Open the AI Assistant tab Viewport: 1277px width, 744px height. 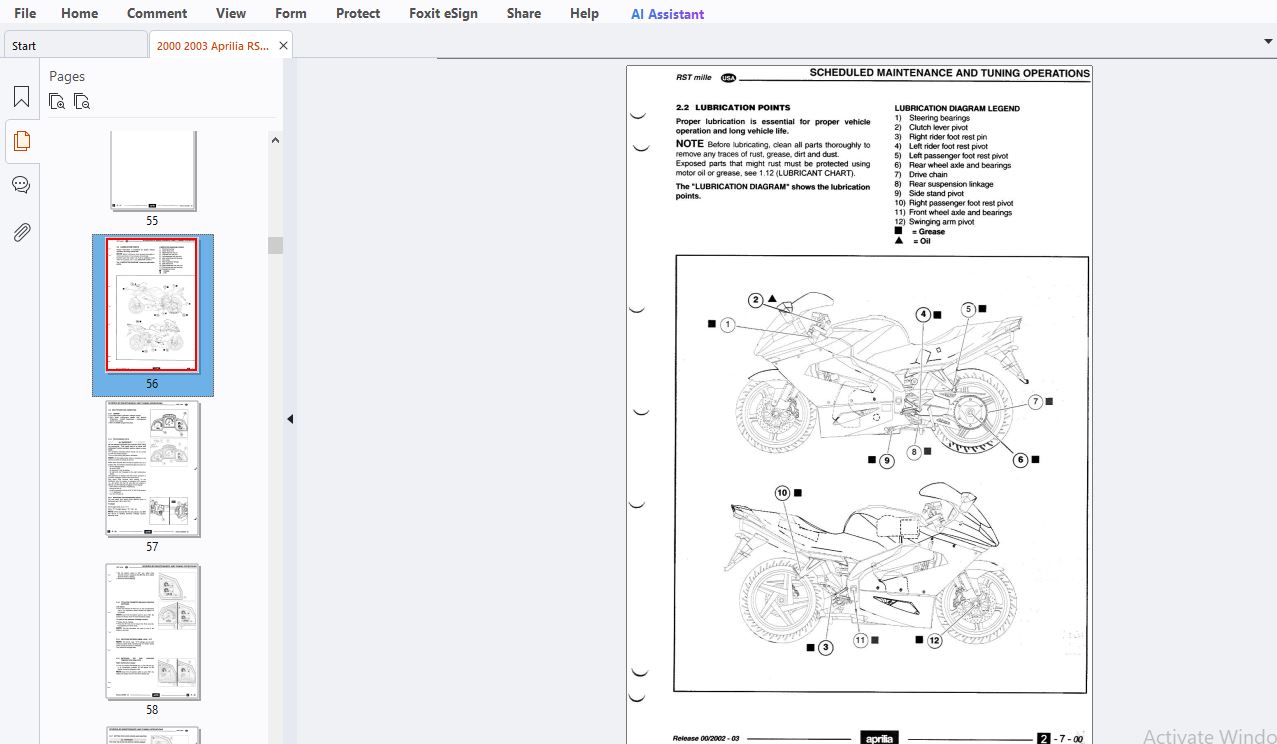click(x=667, y=14)
